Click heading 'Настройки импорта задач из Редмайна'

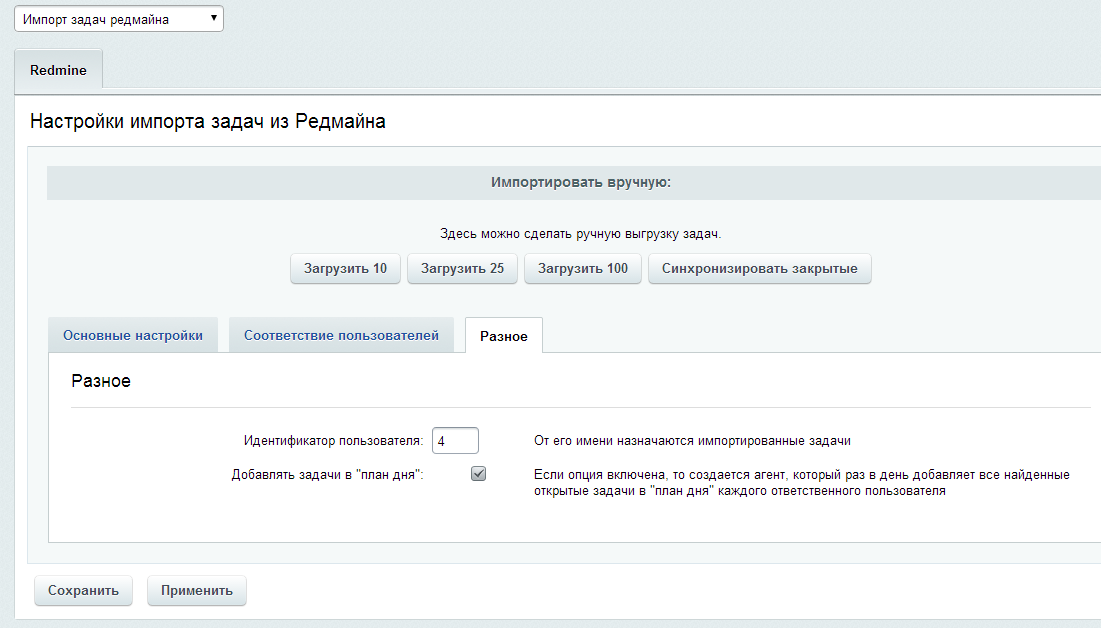[208, 122]
